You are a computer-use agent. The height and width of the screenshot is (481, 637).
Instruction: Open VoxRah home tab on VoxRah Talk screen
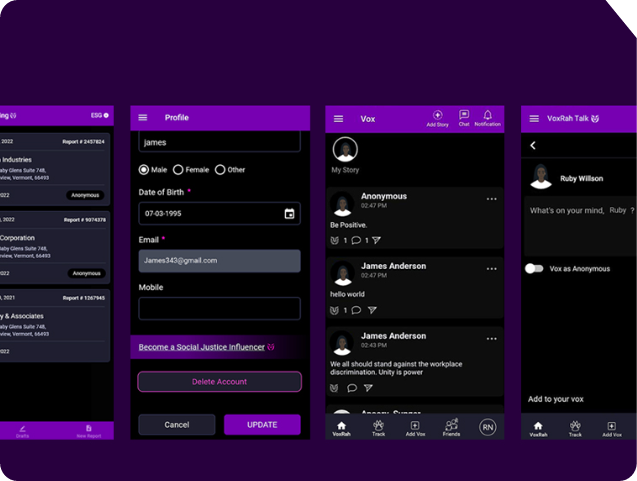point(538,429)
